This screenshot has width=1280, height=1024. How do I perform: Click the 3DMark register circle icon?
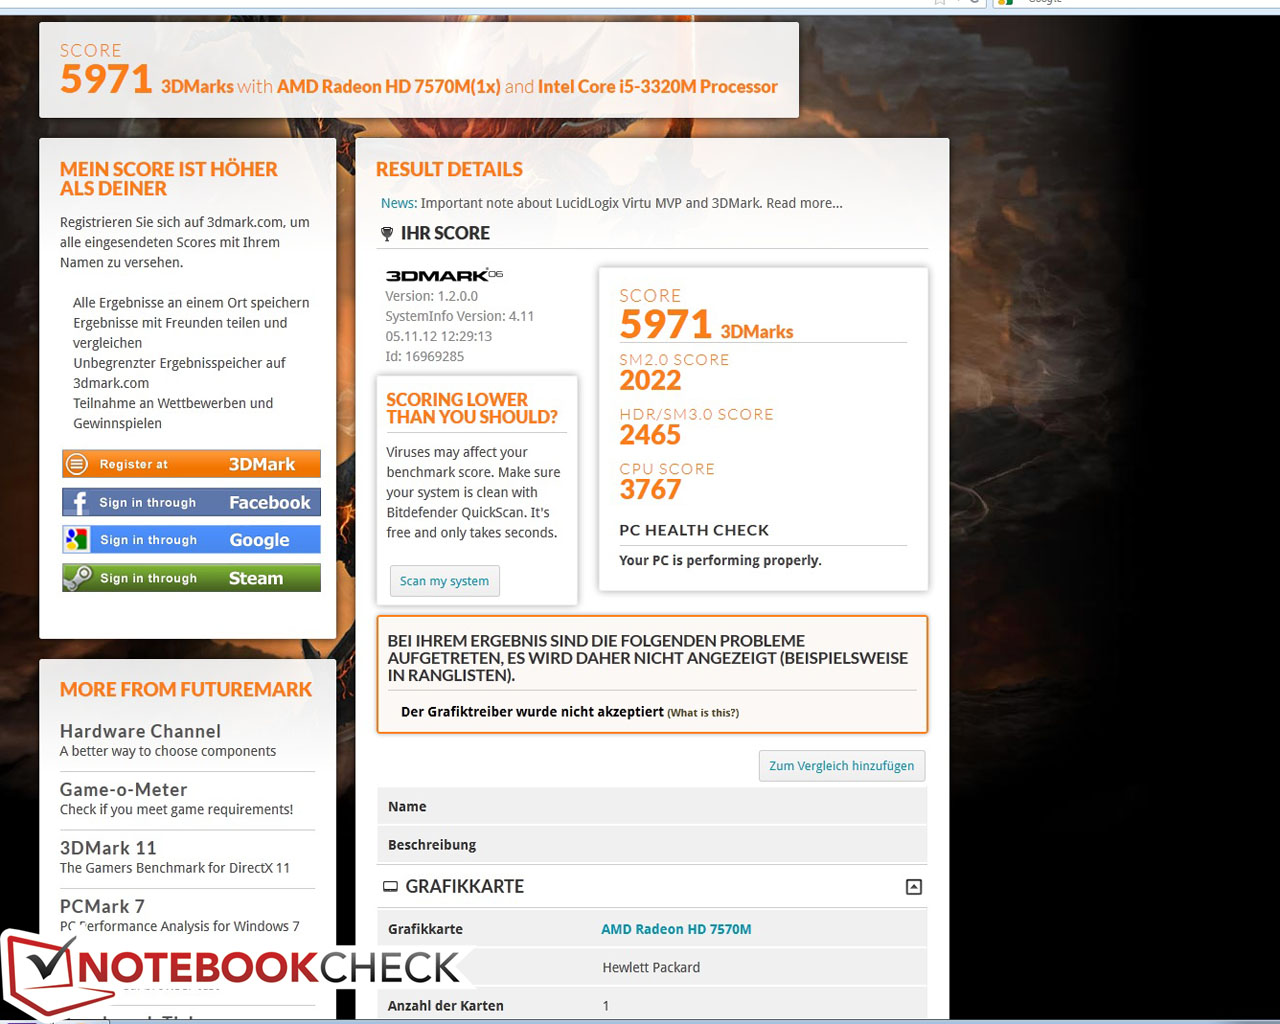(x=77, y=464)
